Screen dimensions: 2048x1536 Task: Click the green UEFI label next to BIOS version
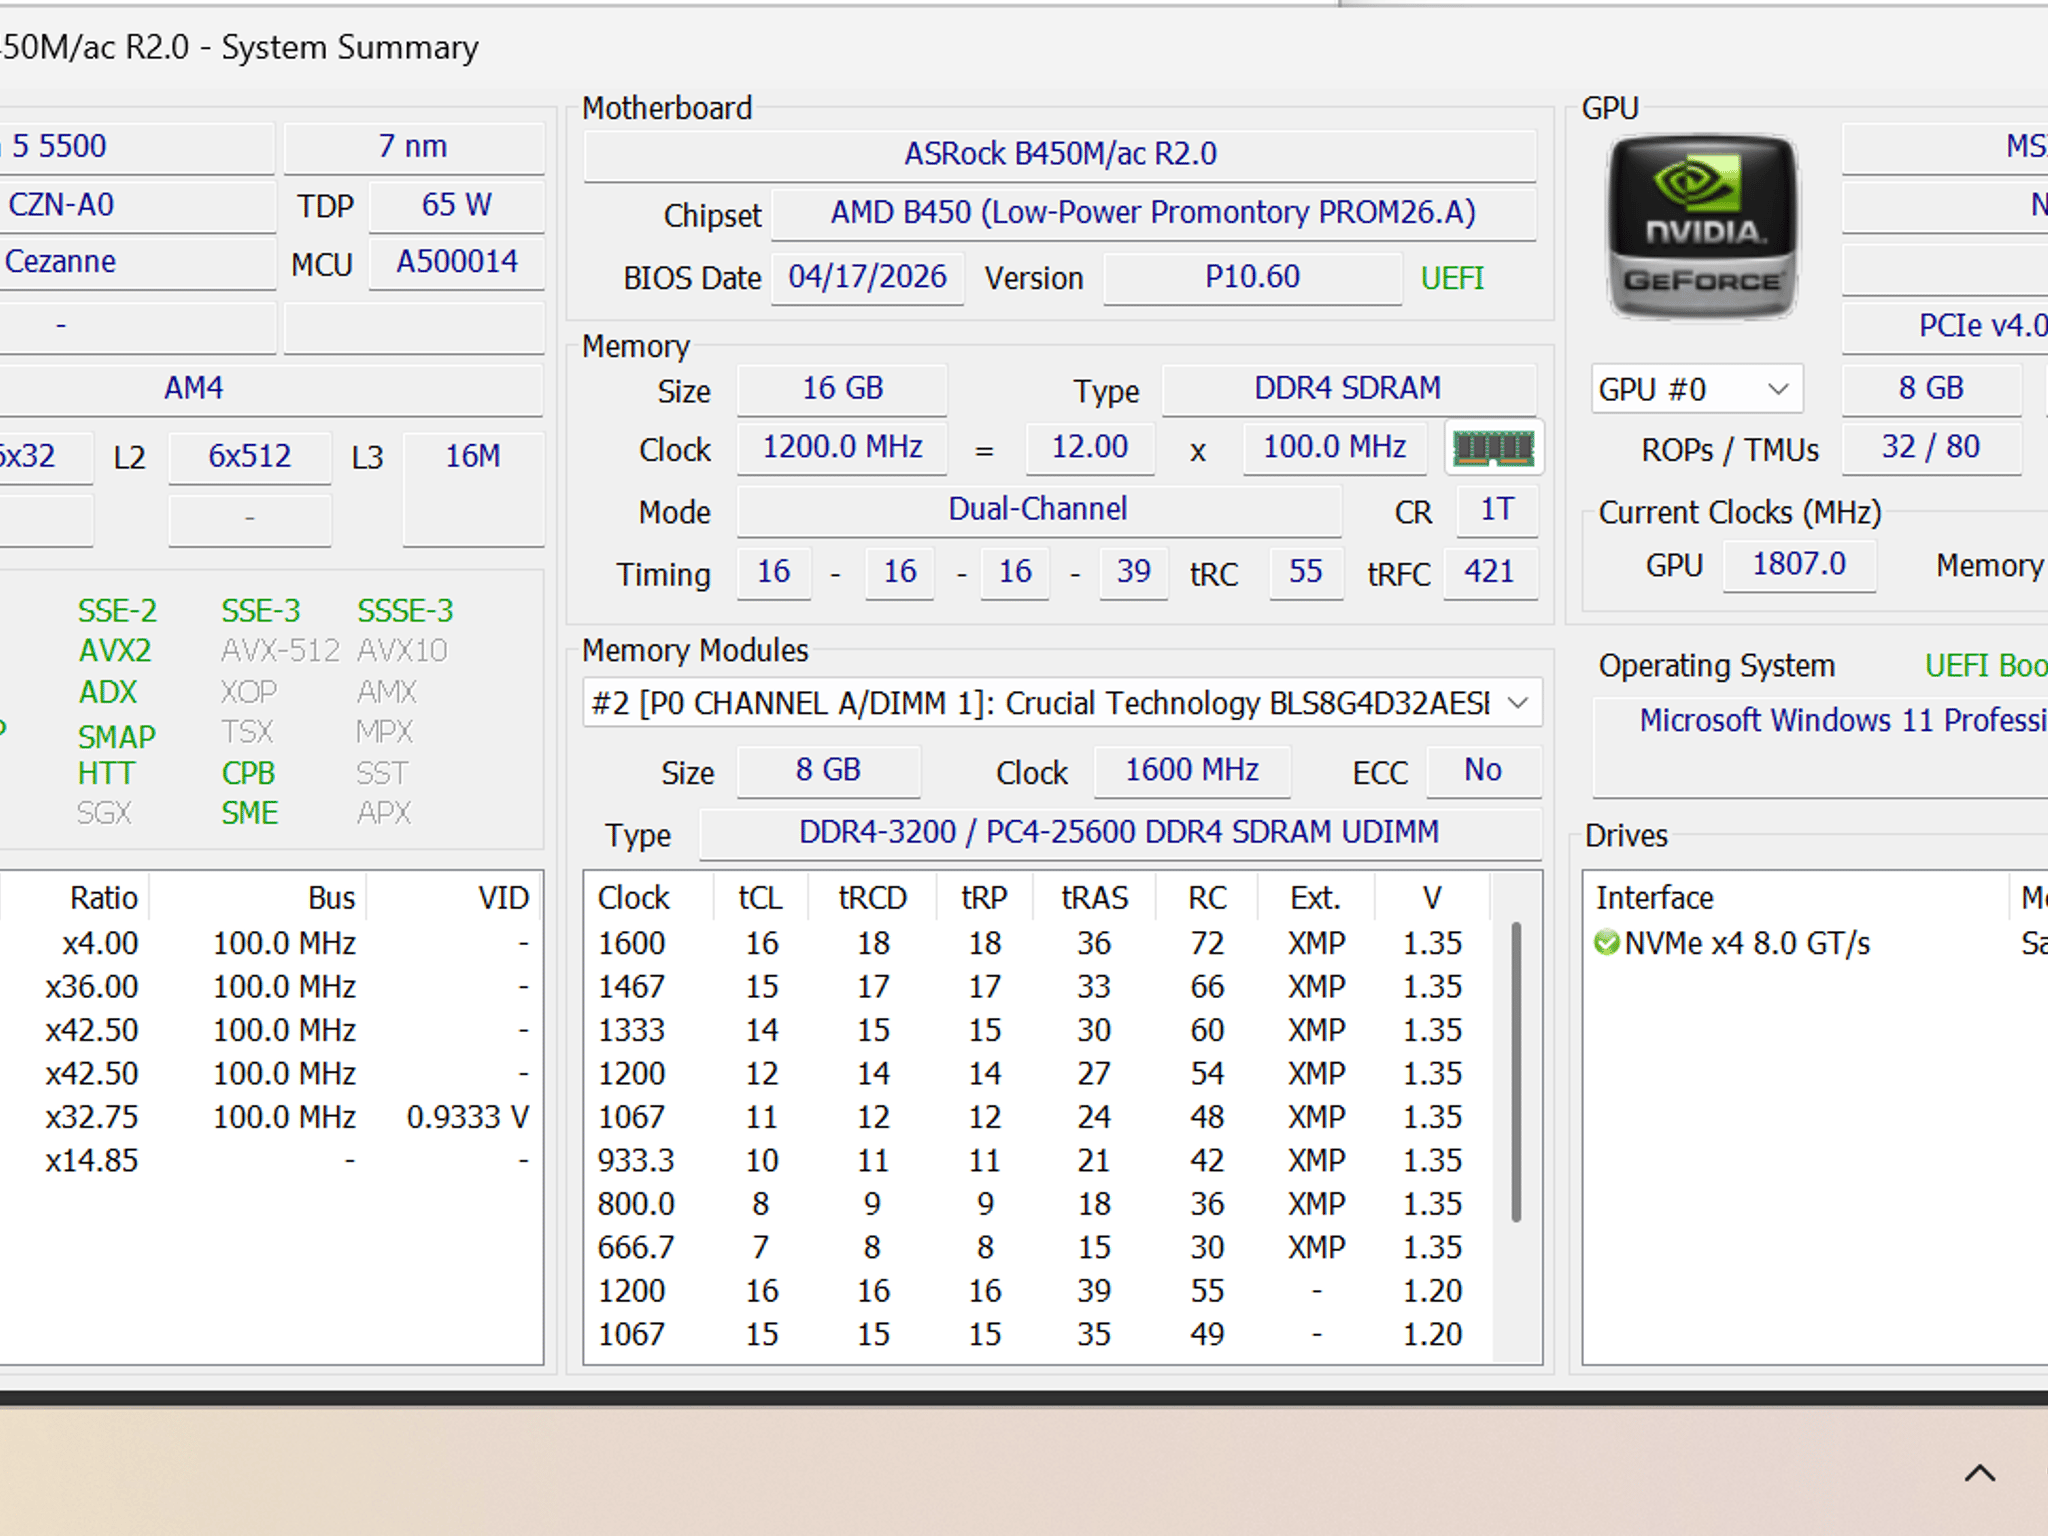pyautogui.click(x=1452, y=278)
